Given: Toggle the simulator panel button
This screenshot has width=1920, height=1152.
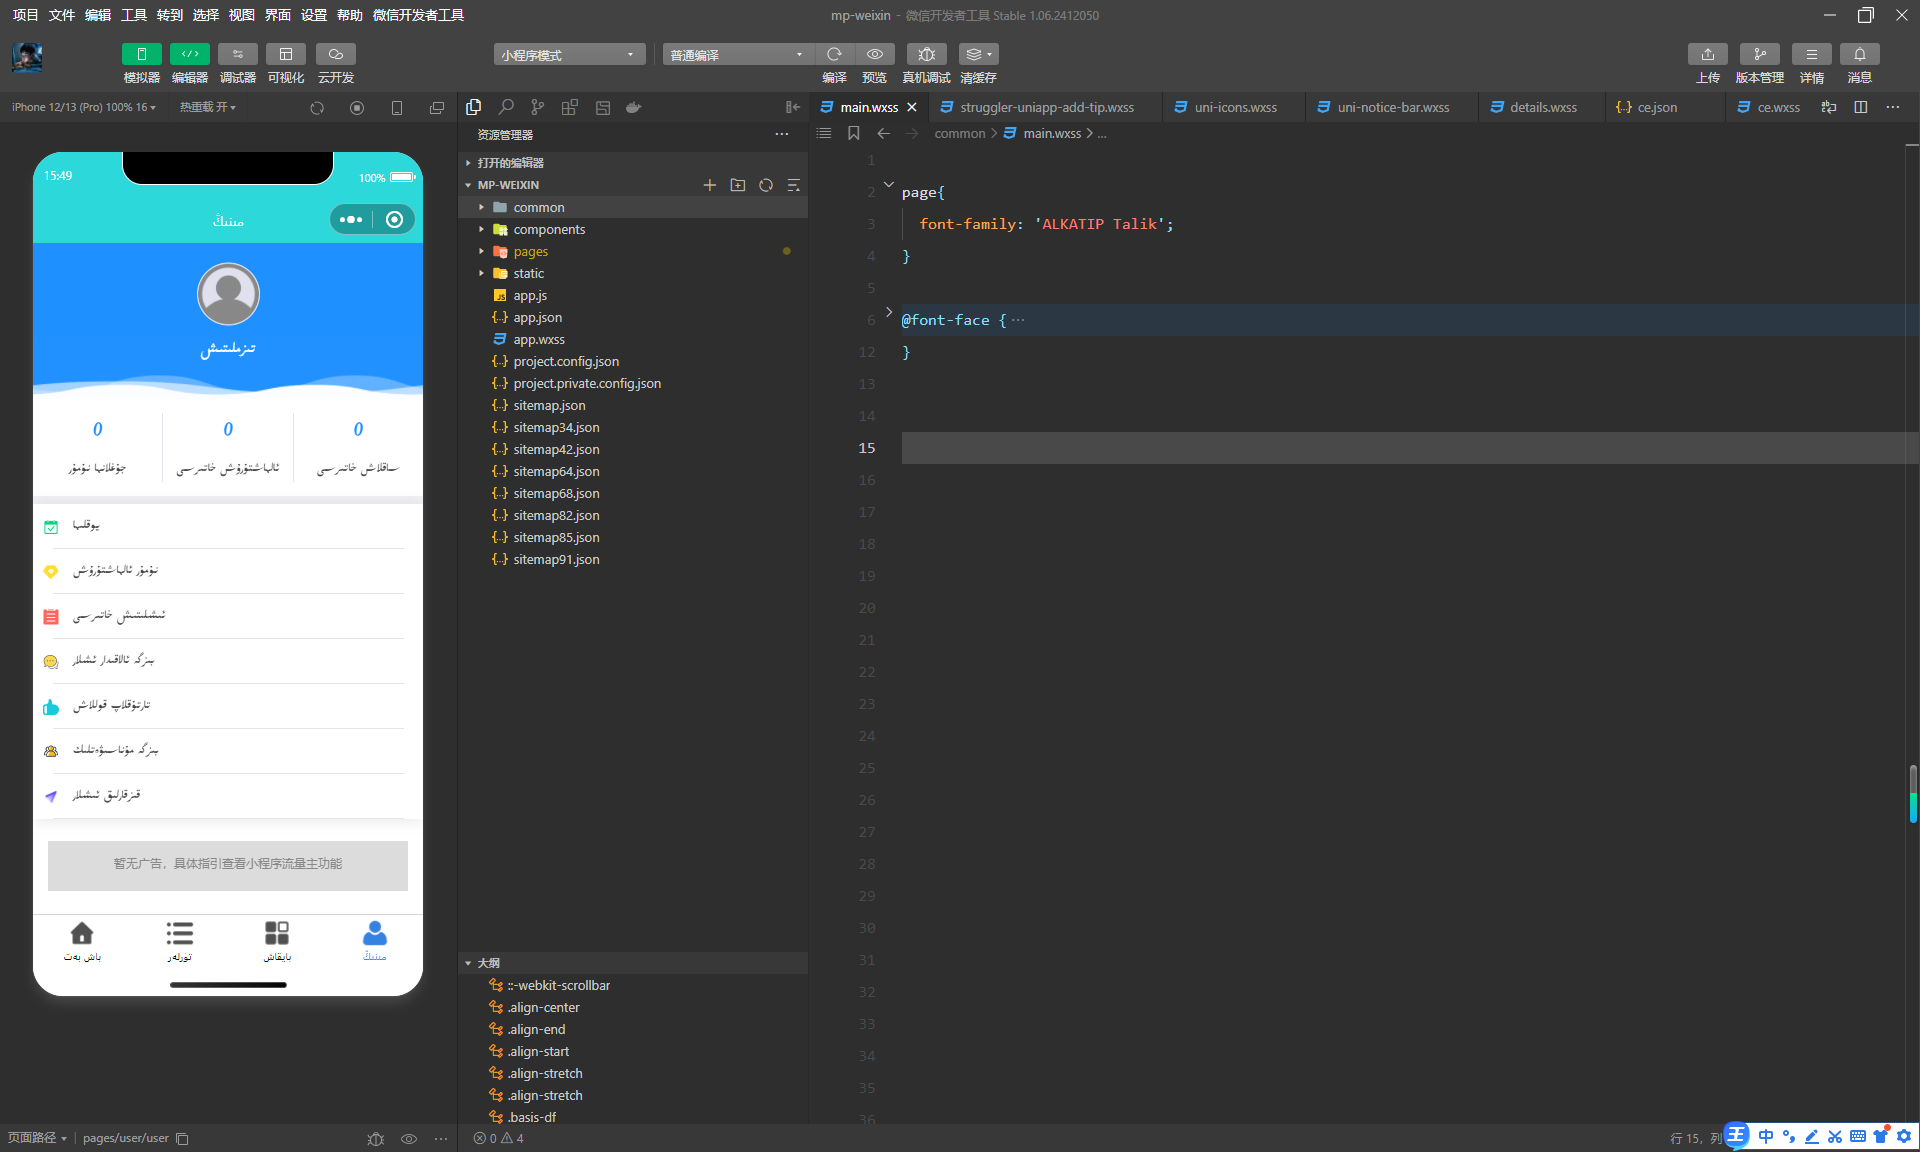Looking at the screenshot, I should [141, 54].
